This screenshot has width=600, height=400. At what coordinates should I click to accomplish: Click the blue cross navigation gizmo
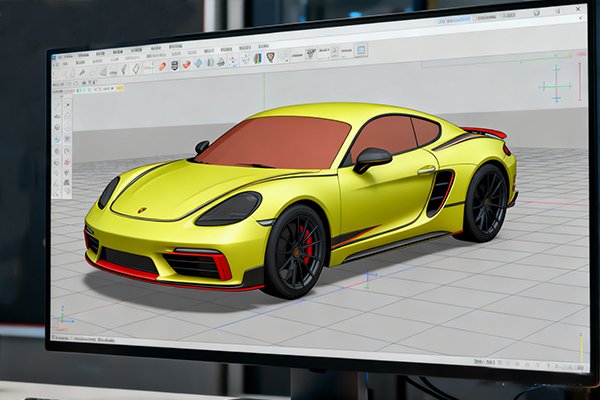(555, 86)
